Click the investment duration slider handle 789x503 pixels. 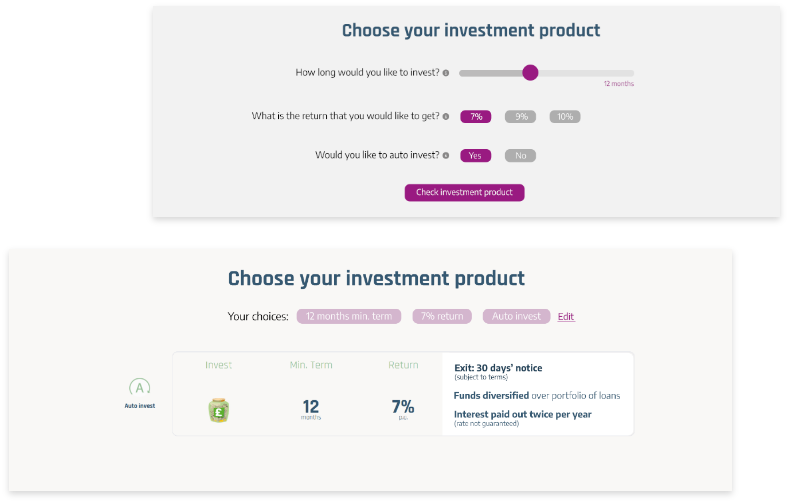[530, 72]
